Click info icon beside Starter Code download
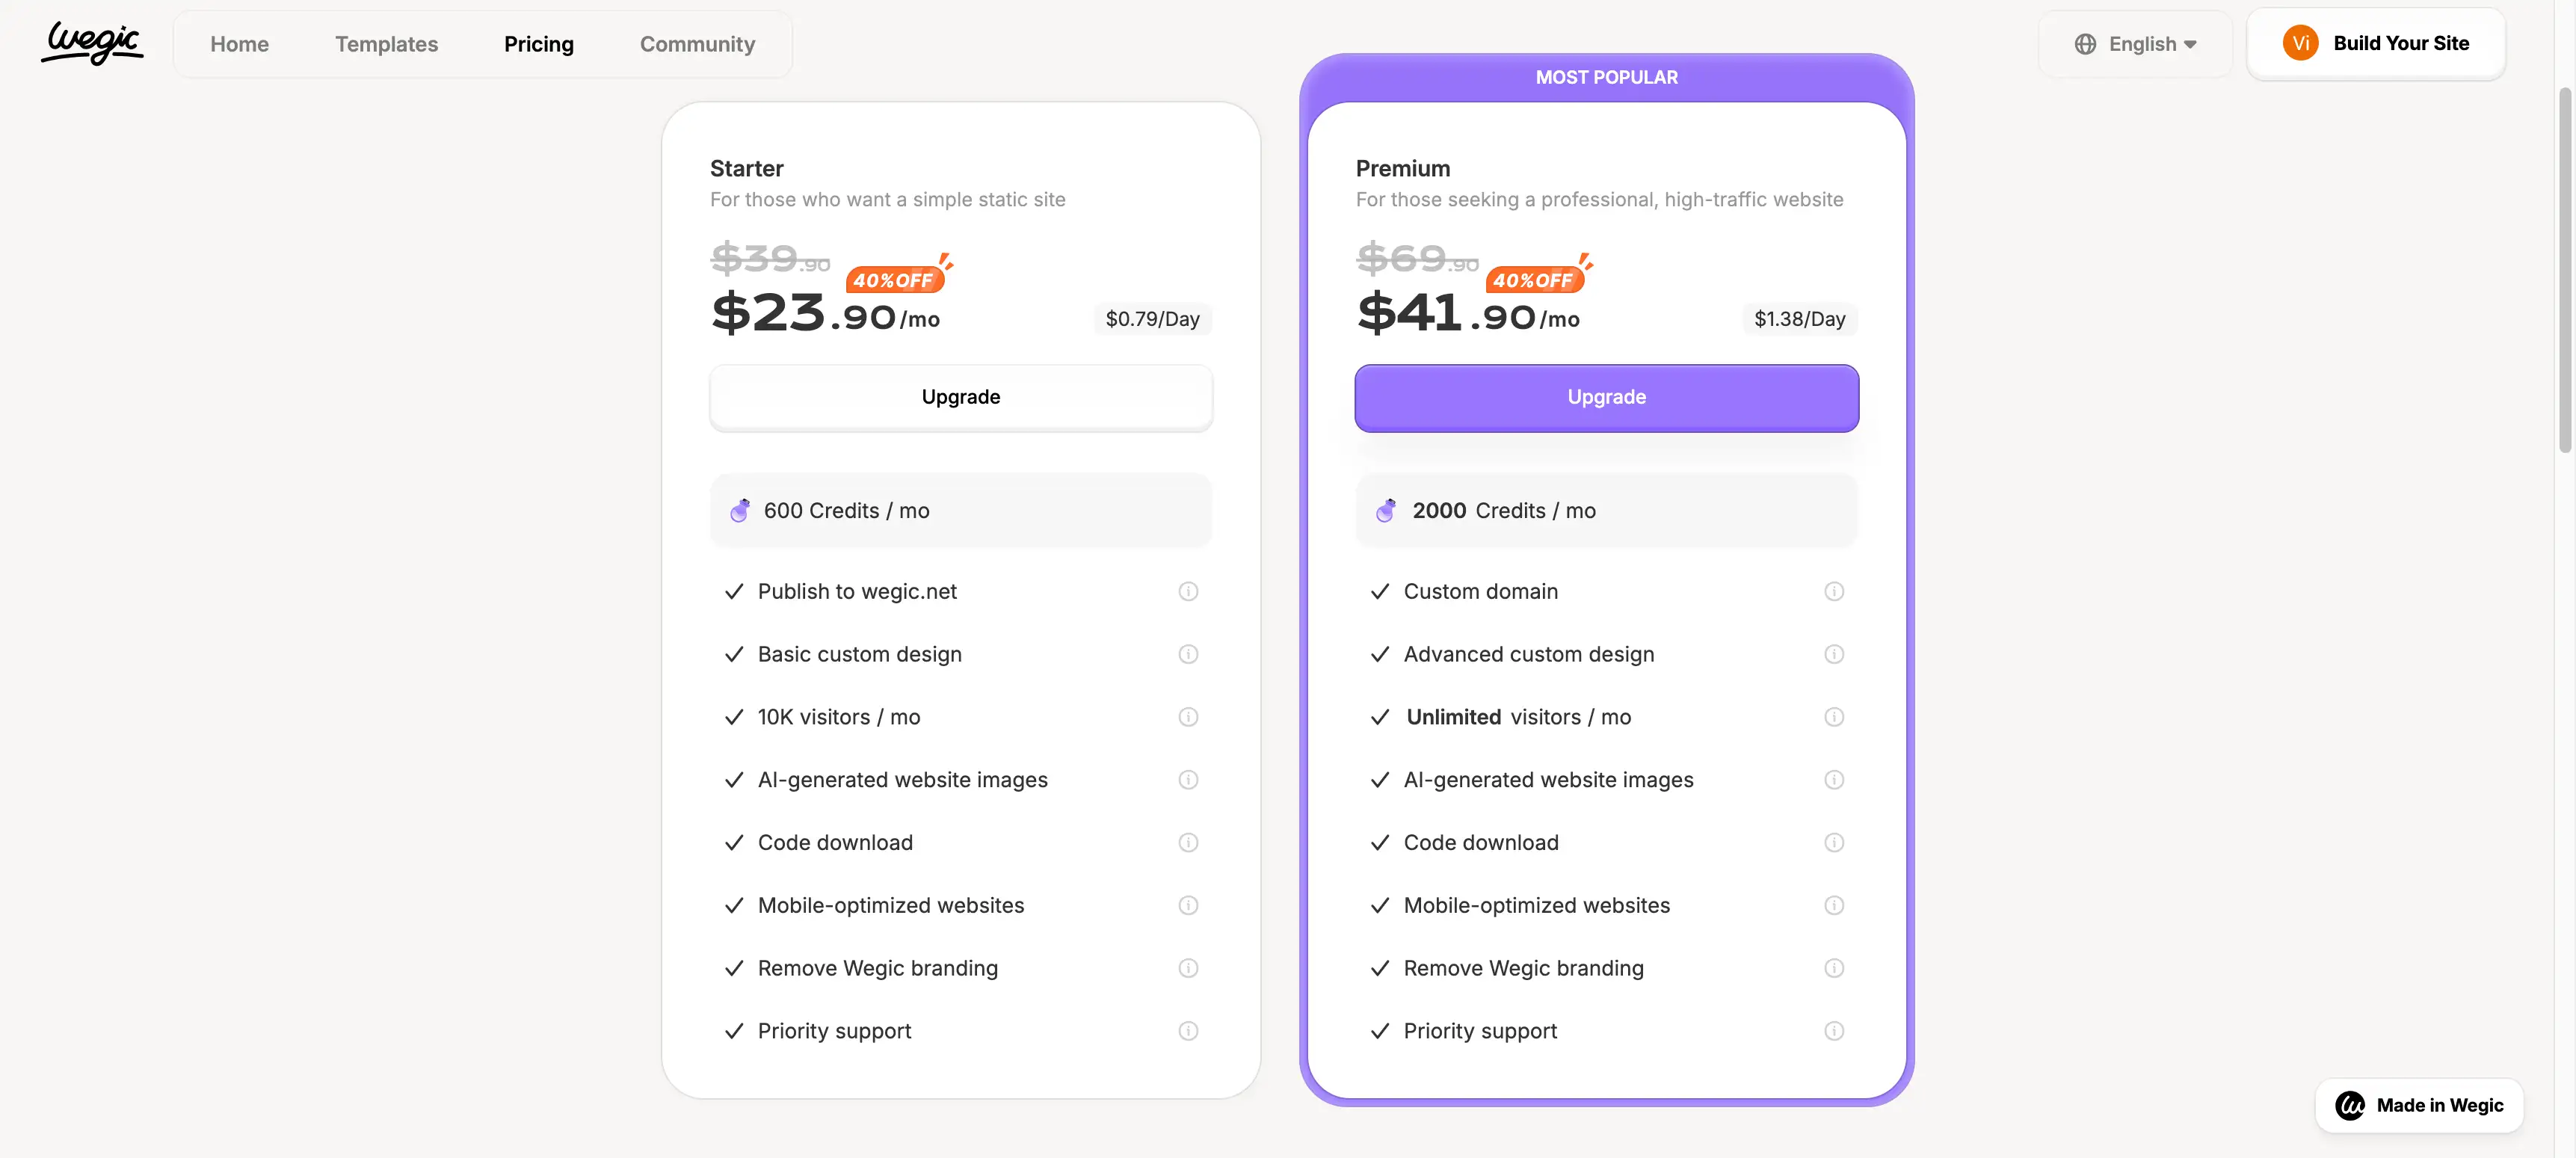Screen dimensions: 2576x1158 [x=1188, y=842]
